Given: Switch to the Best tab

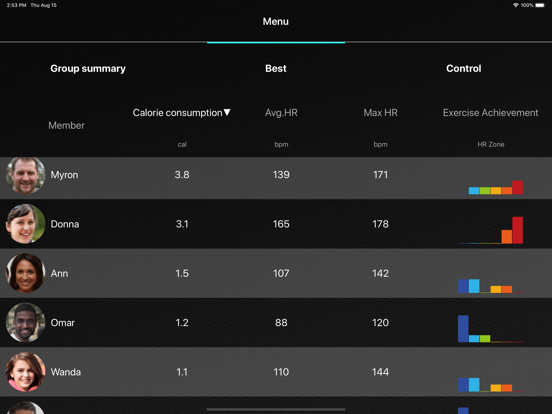Looking at the screenshot, I should (276, 68).
